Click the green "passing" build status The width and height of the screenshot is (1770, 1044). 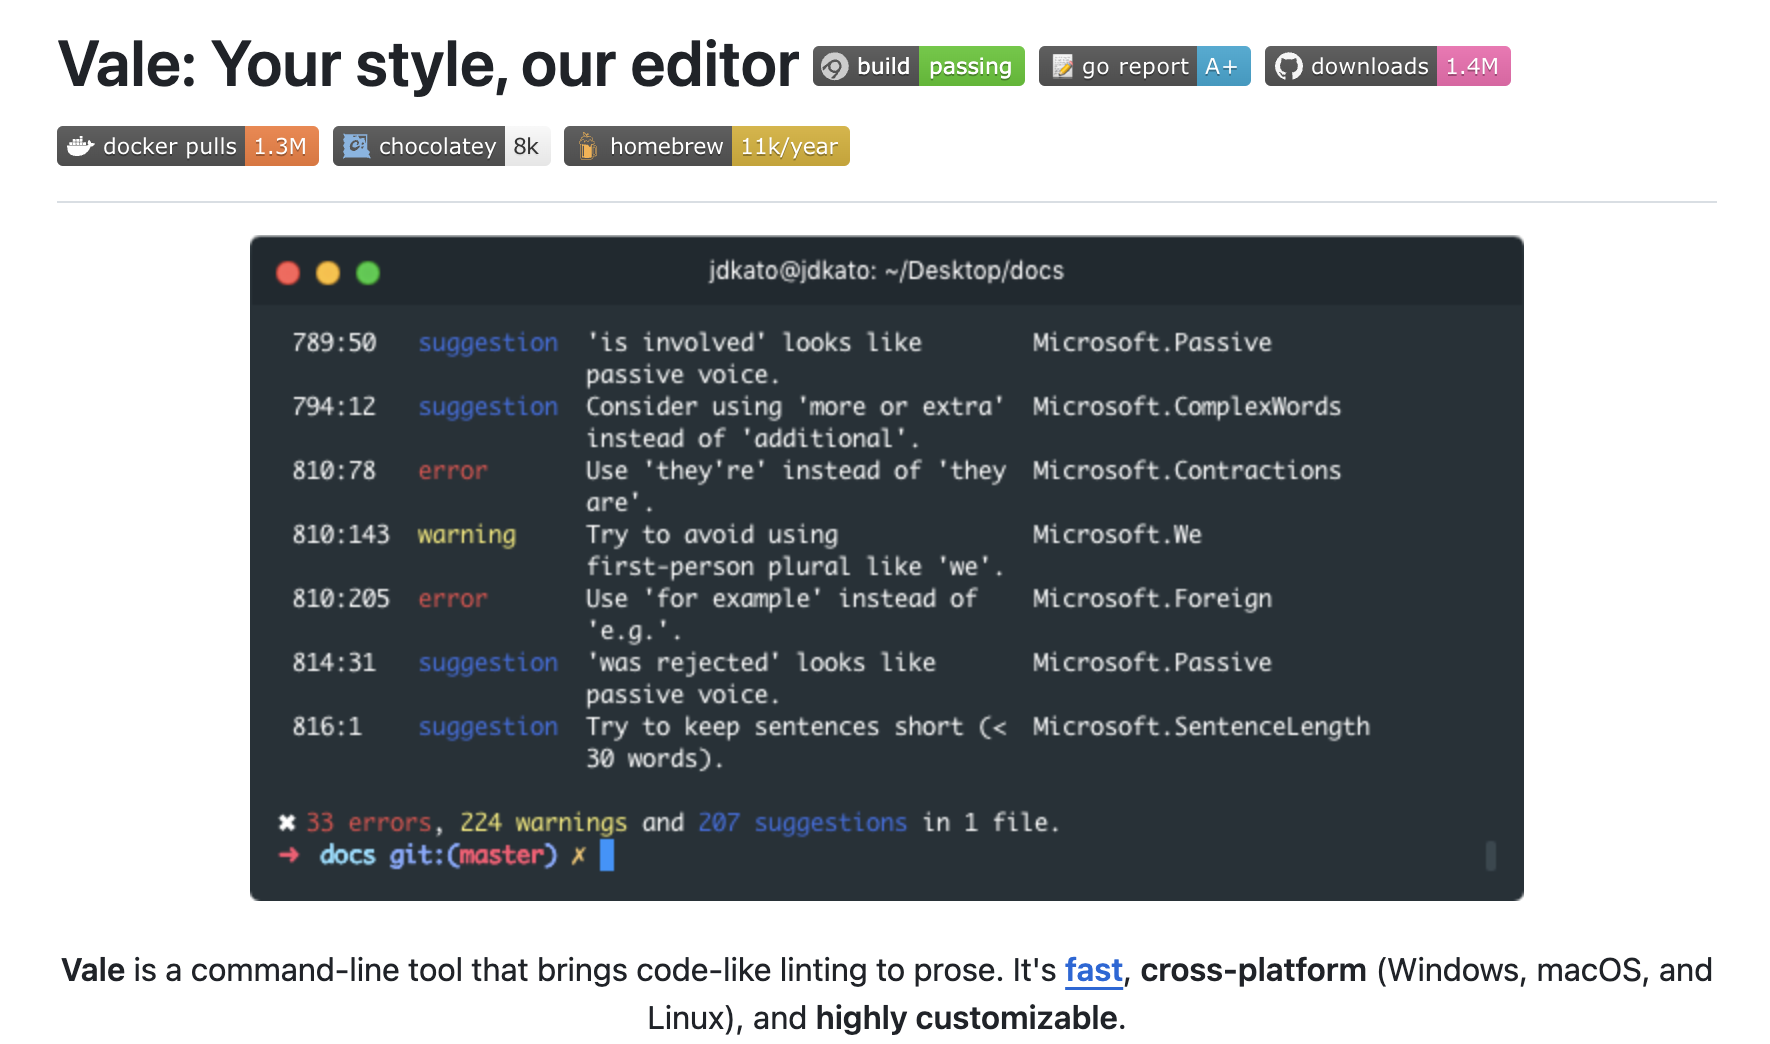point(970,67)
